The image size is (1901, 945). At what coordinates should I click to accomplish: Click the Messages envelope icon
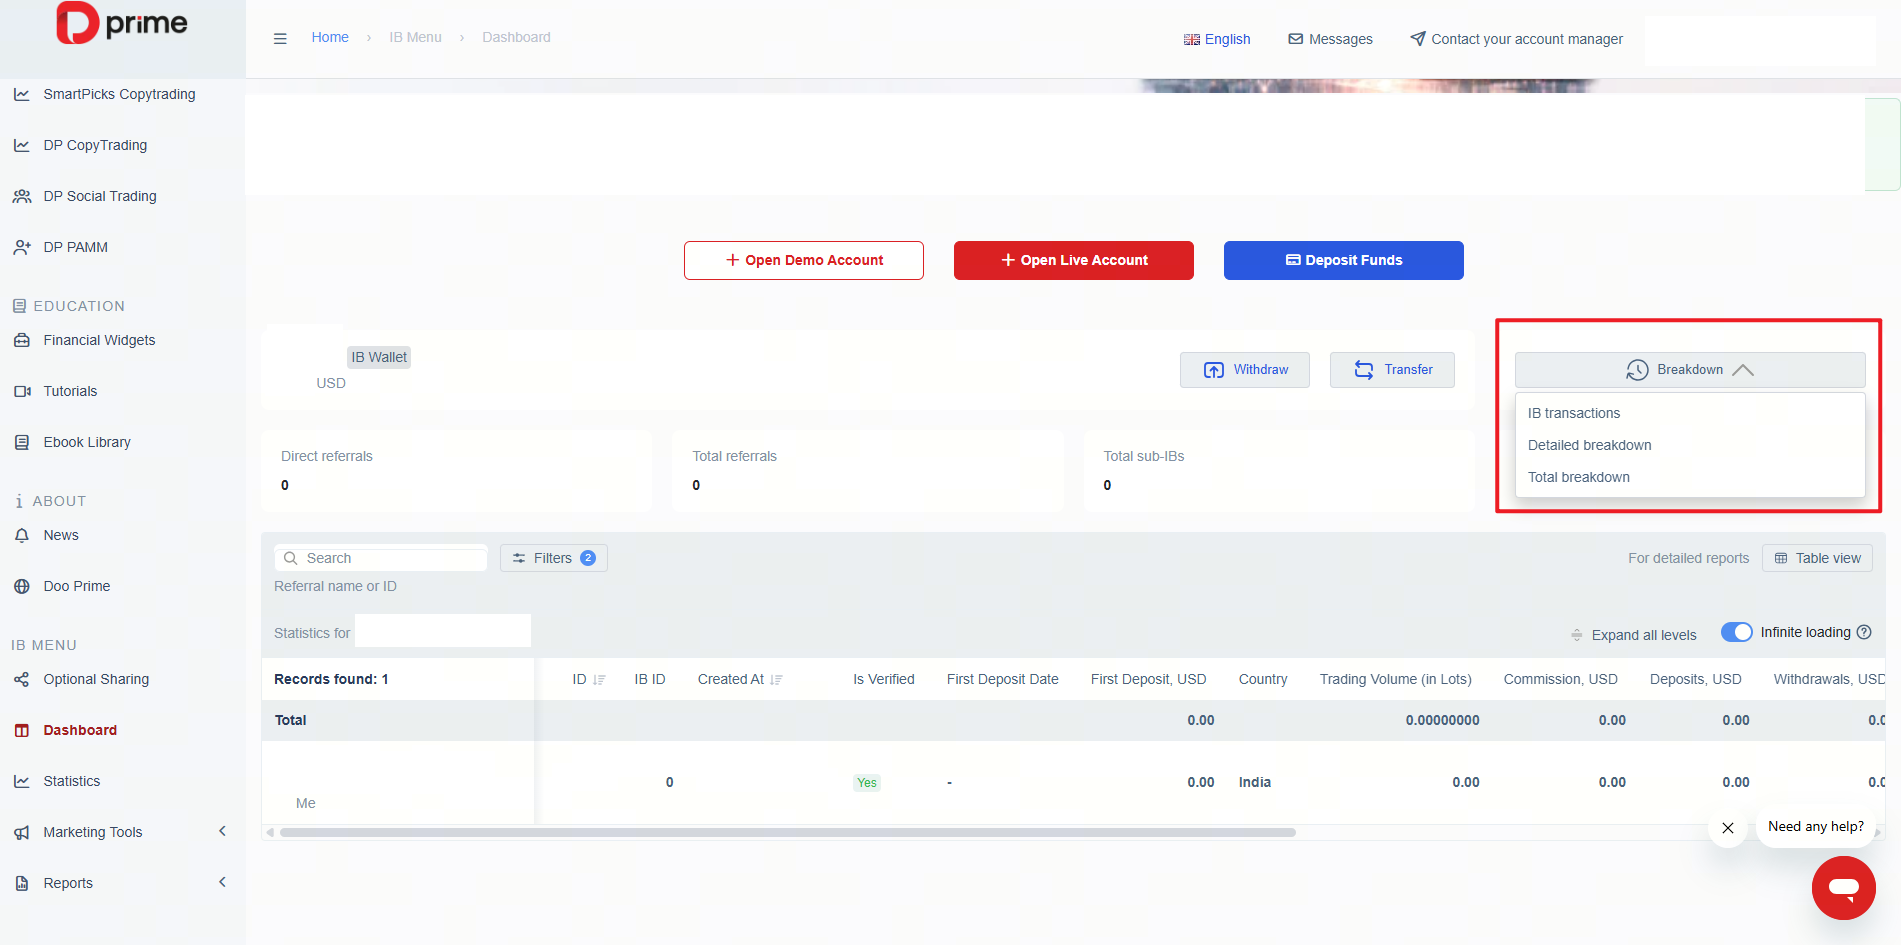click(1295, 39)
